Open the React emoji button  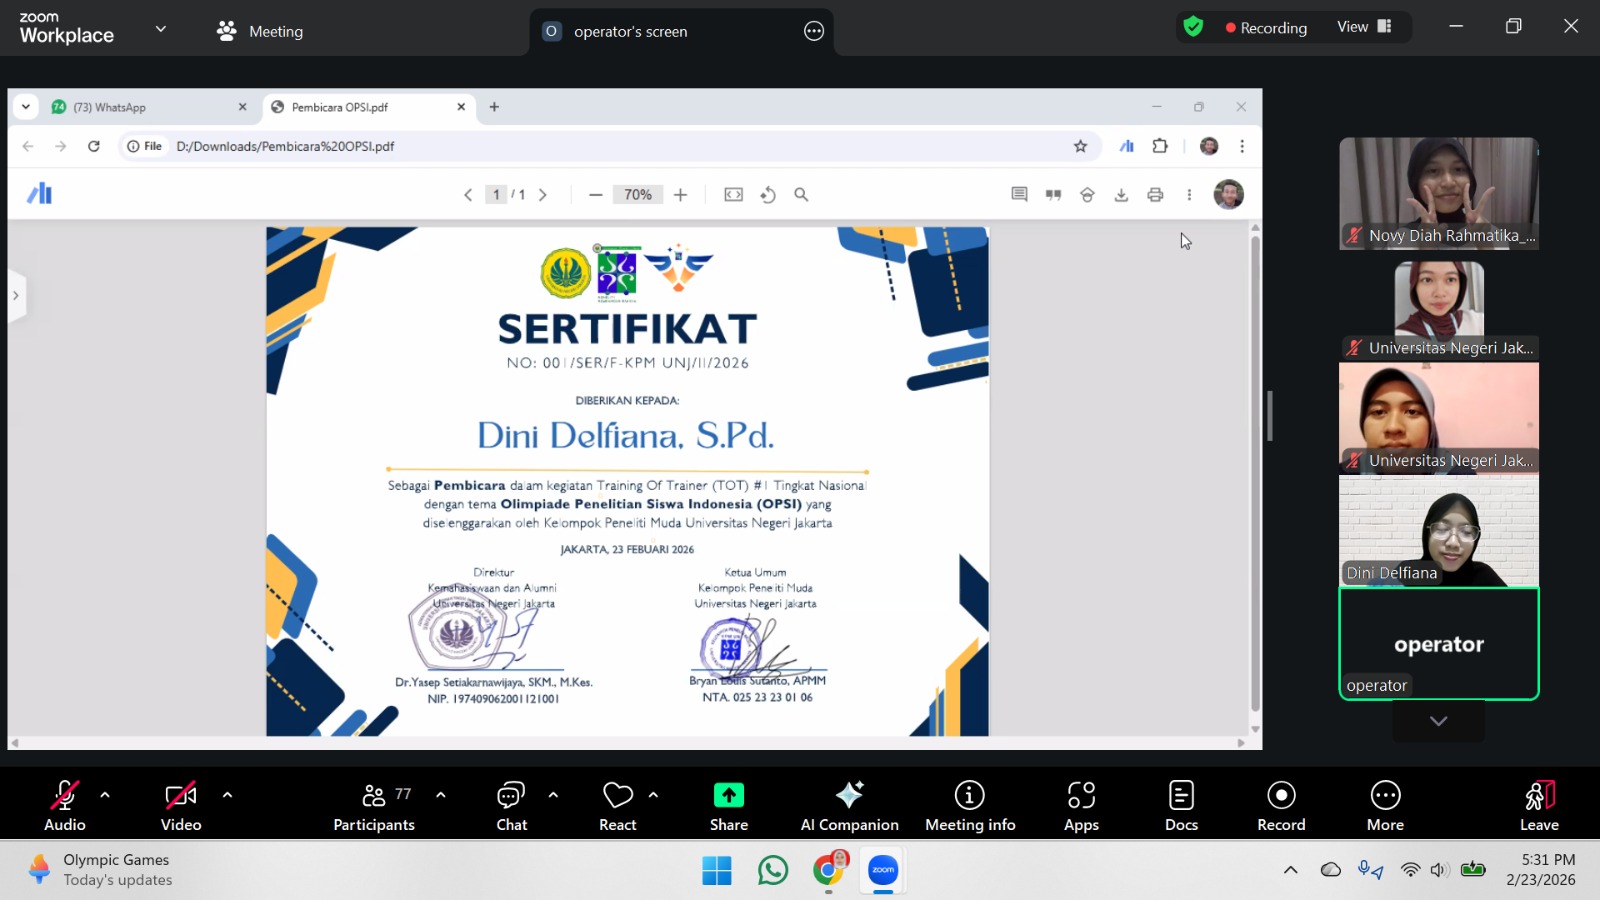point(617,805)
